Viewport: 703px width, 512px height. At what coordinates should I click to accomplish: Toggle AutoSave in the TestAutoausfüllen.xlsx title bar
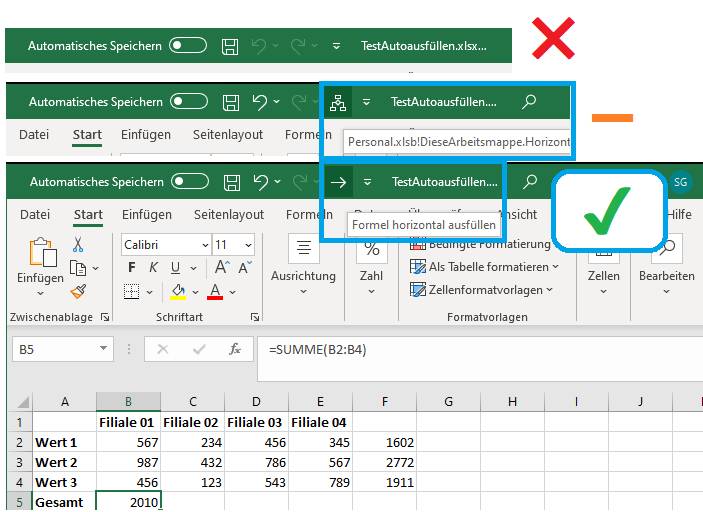coord(188,46)
